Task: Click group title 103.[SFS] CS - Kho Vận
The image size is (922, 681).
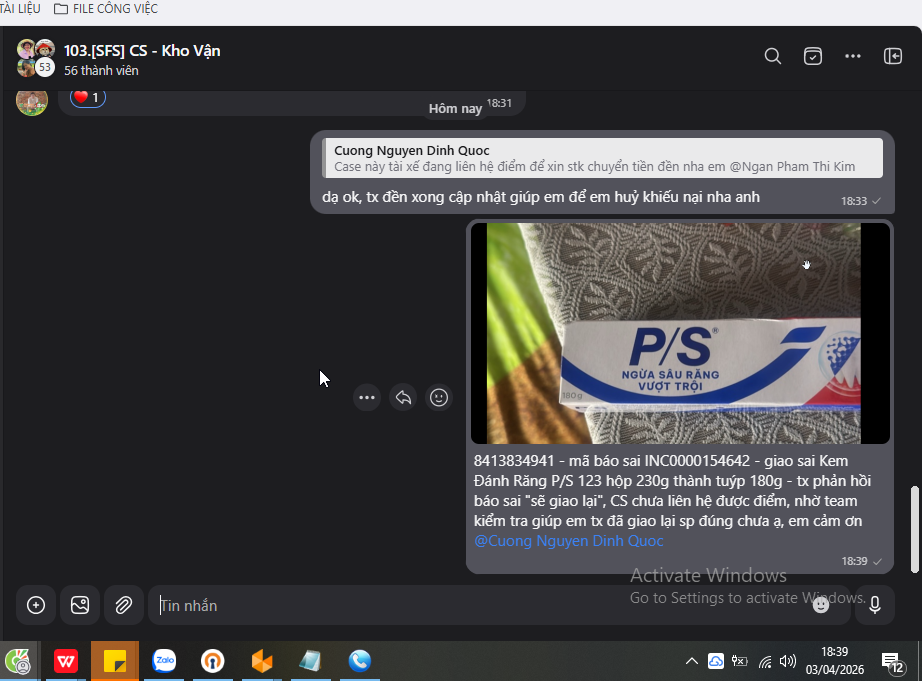Action: (142, 51)
